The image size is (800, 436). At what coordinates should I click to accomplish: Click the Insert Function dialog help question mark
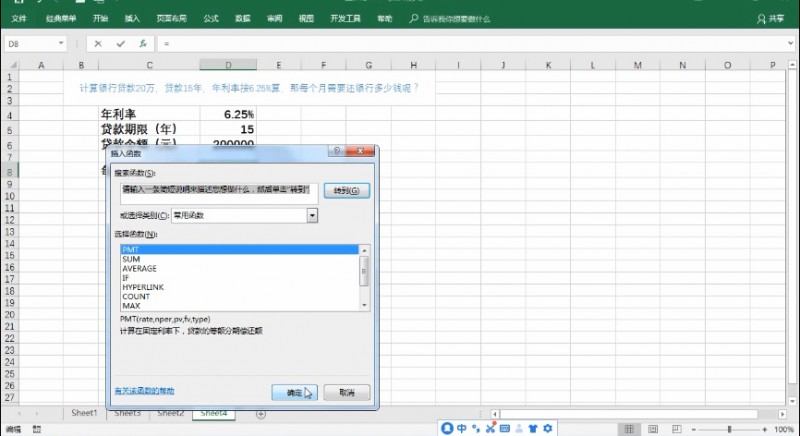coord(337,151)
